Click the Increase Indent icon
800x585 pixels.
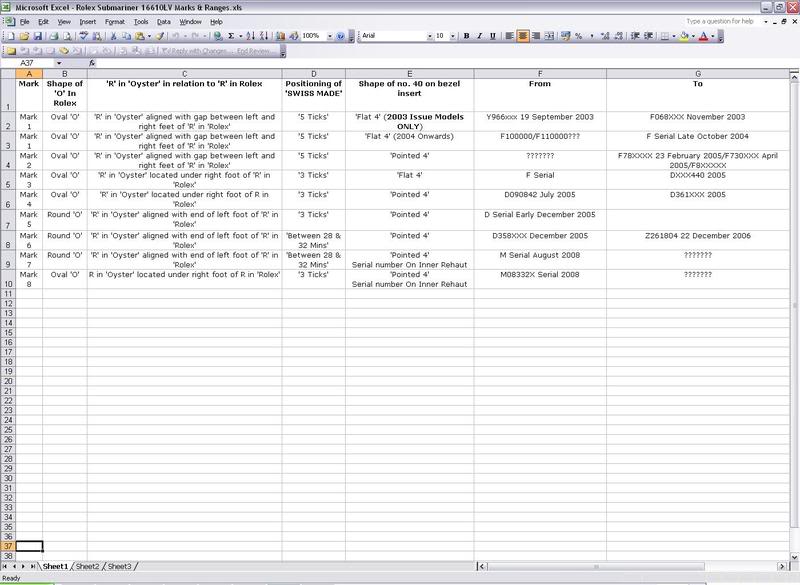tap(648, 36)
